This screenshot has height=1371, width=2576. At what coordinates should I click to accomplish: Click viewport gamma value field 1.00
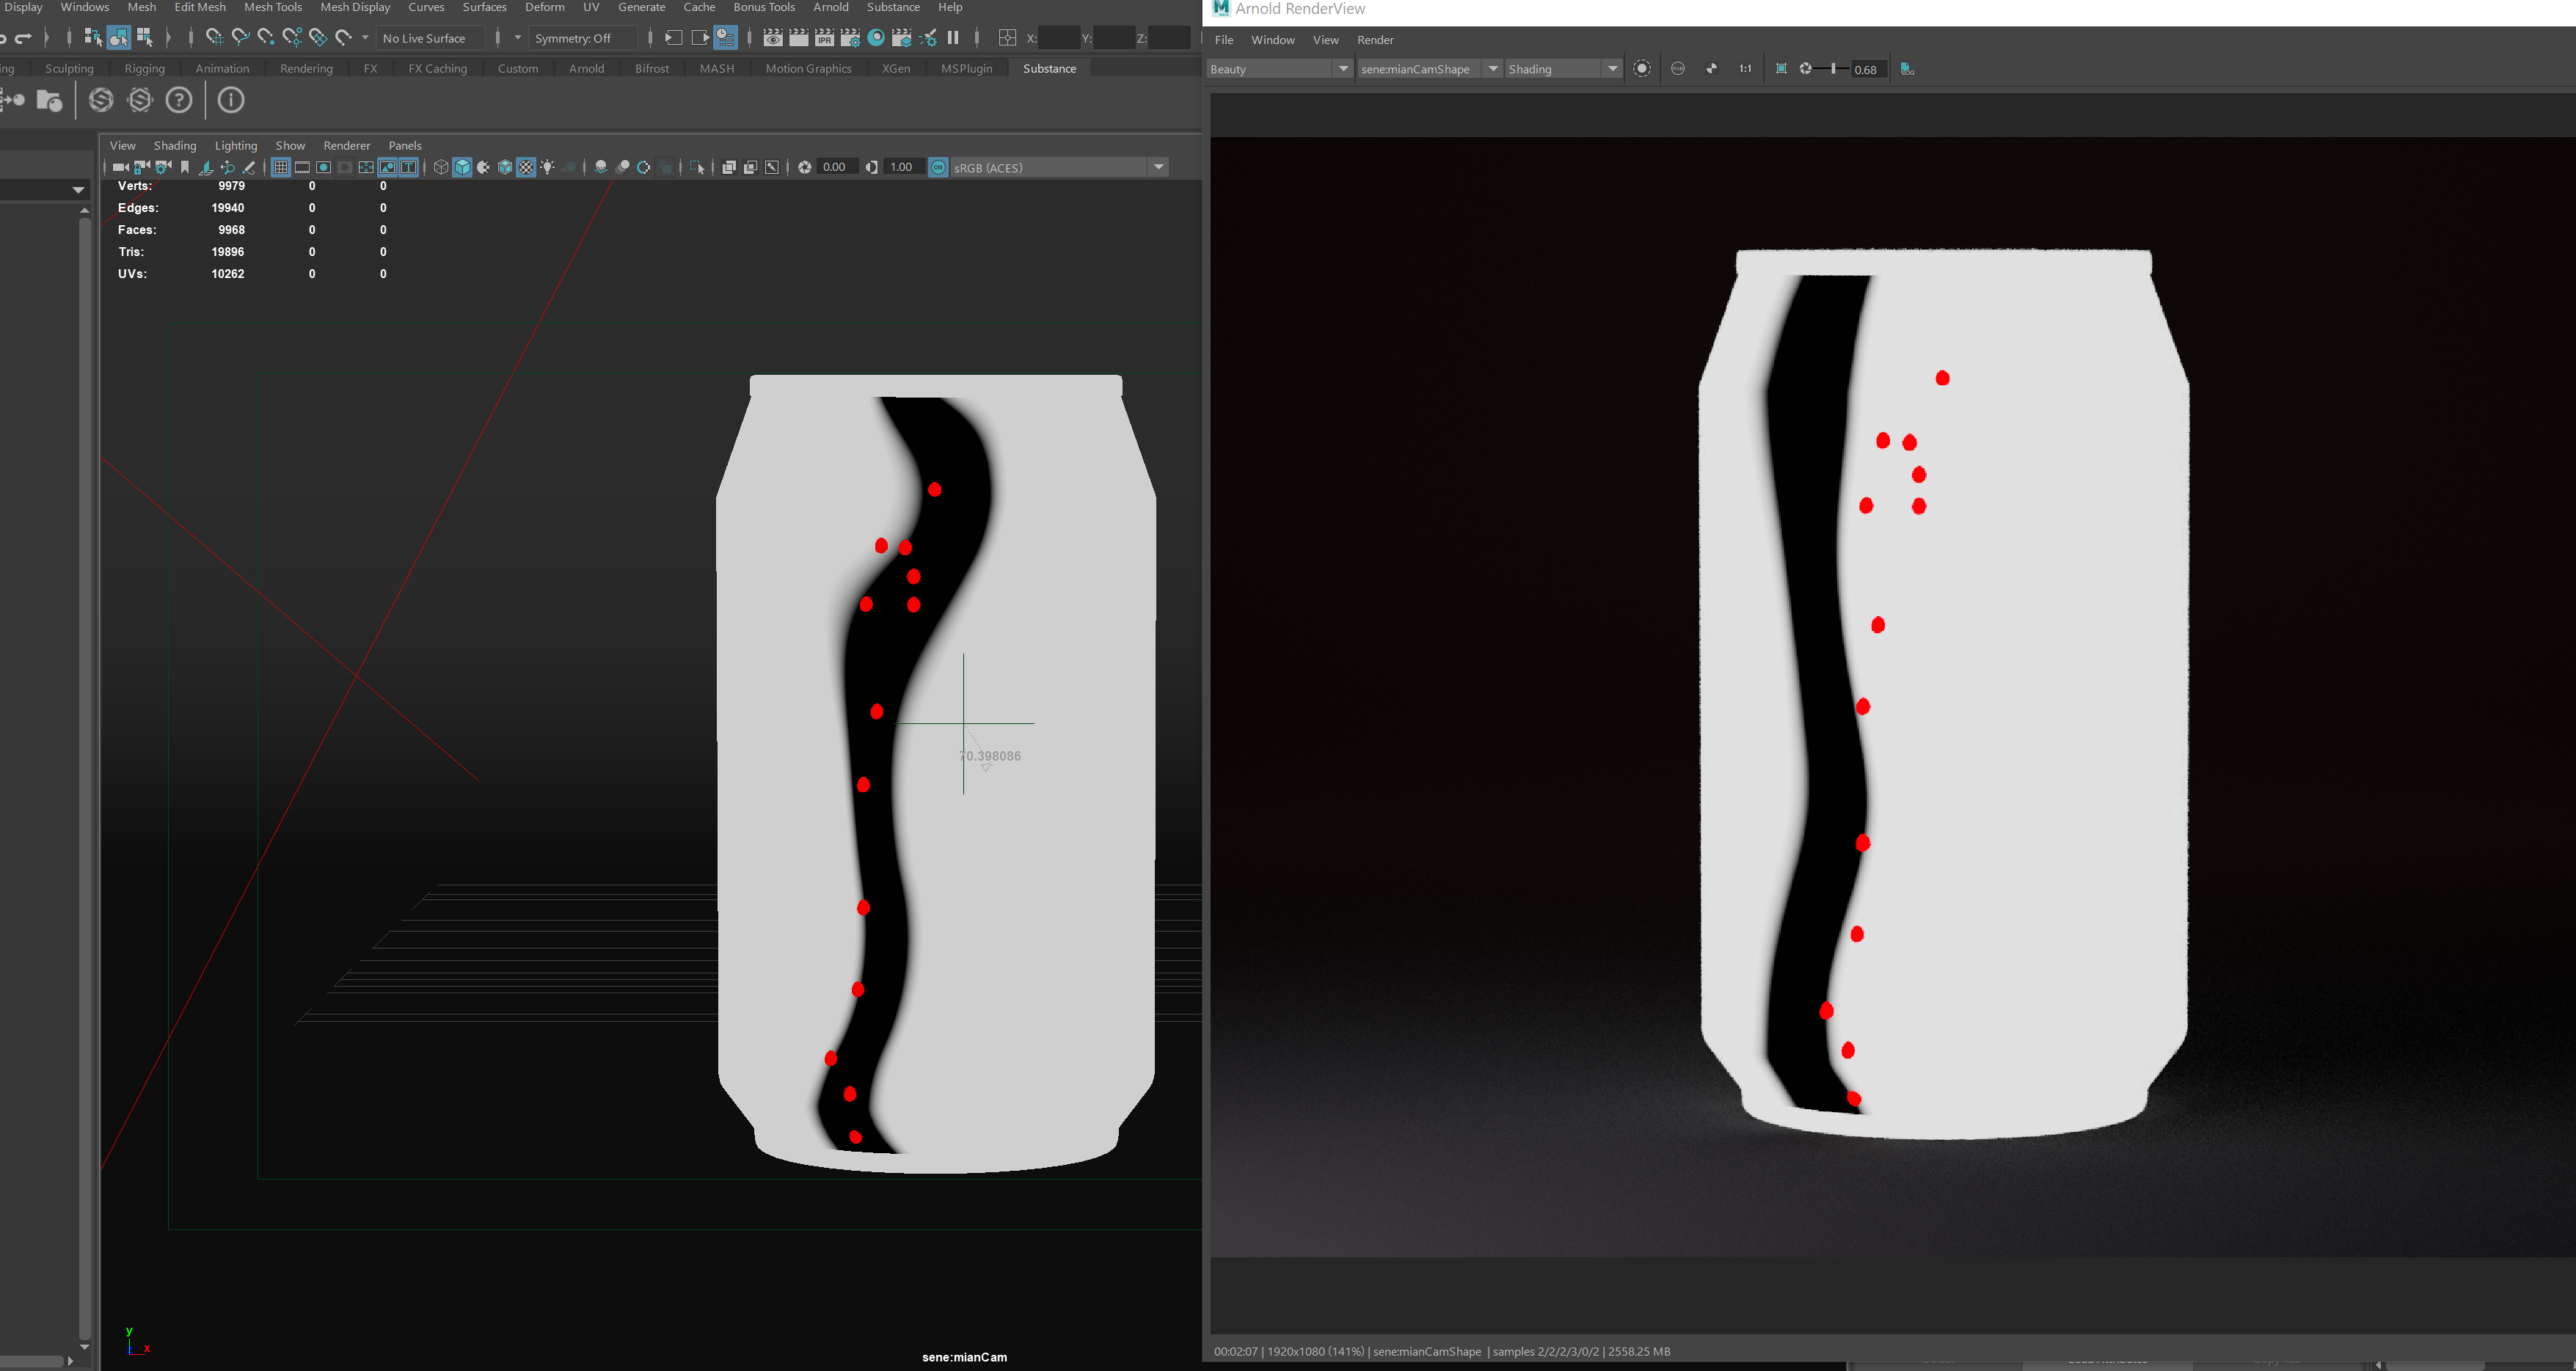pyautogui.click(x=905, y=167)
